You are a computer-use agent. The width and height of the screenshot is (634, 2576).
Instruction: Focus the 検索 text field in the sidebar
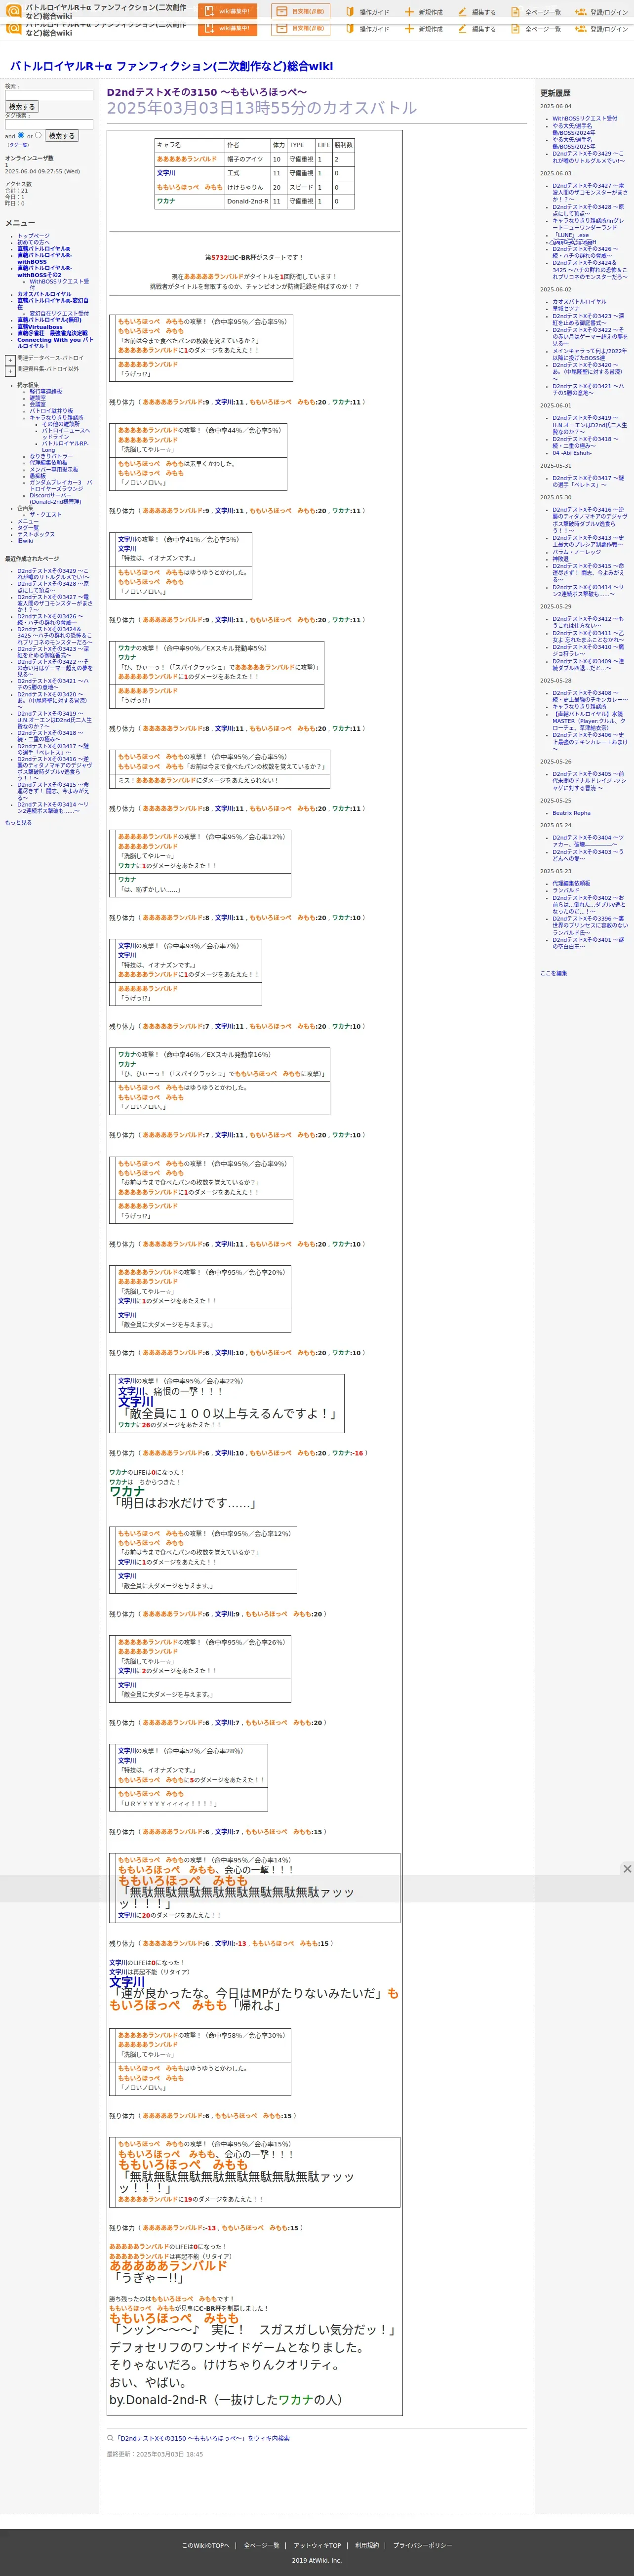49,95
